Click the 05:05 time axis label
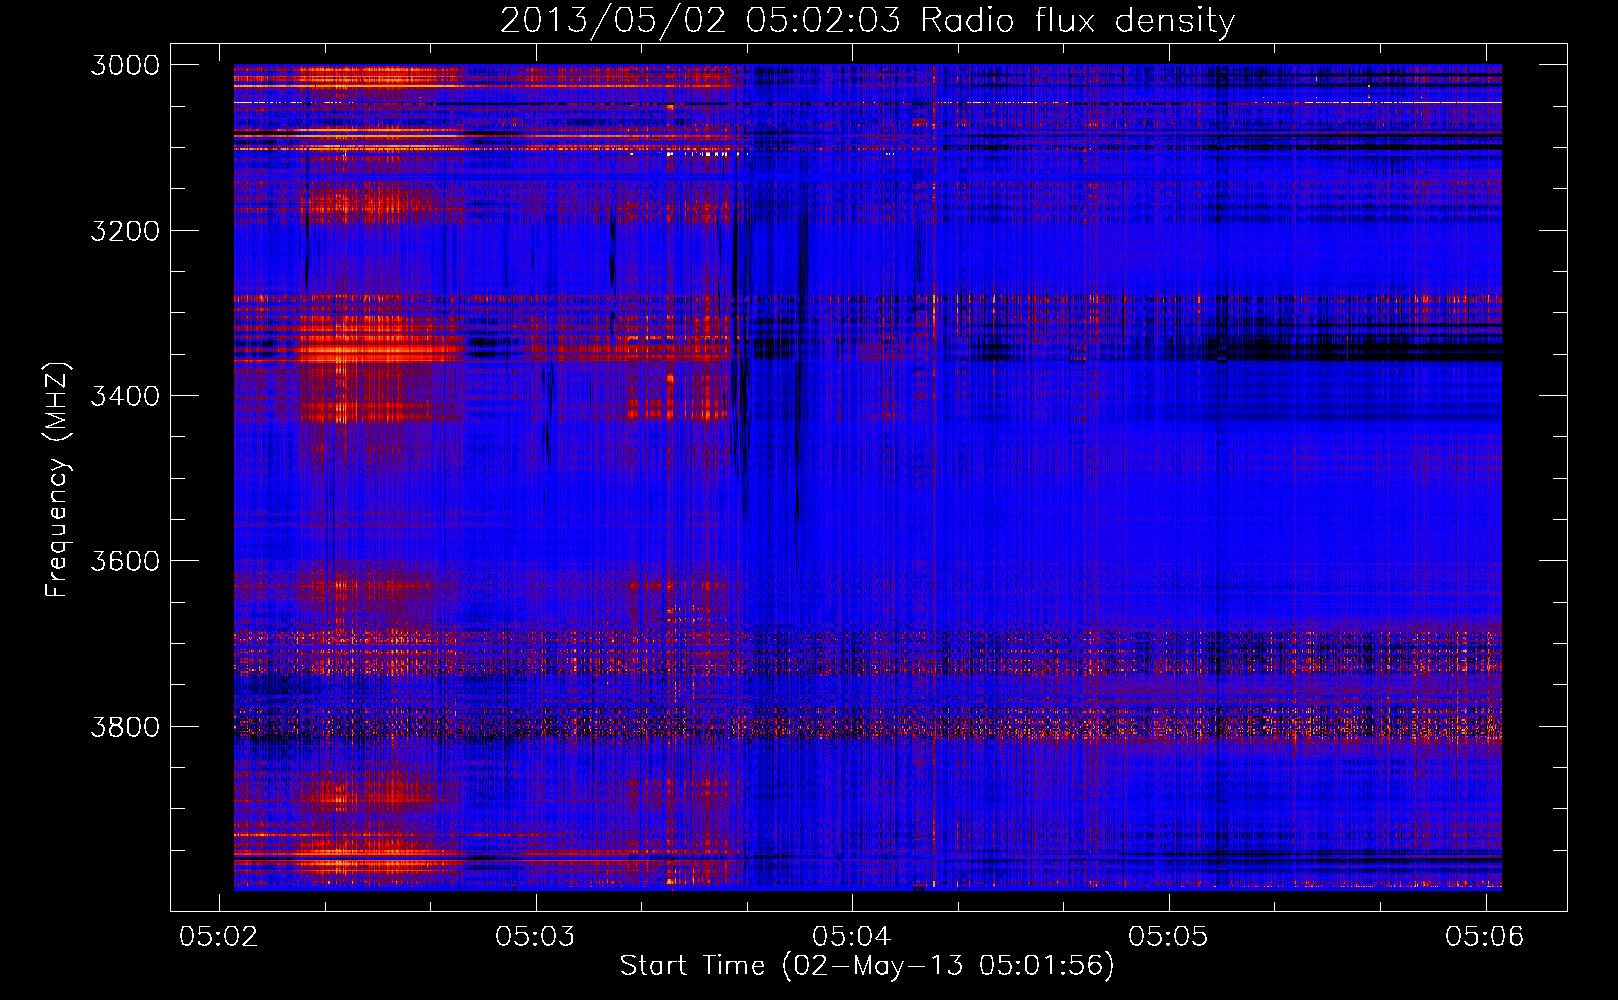 (x=1169, y=936)
